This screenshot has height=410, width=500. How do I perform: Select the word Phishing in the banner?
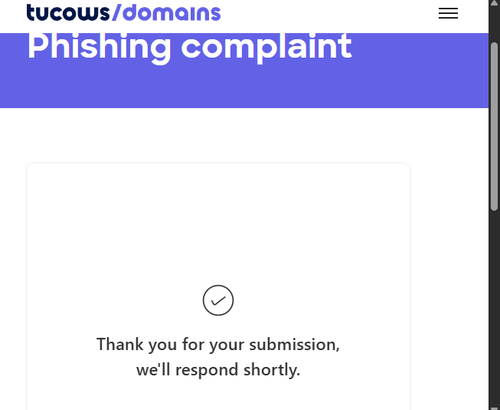point(99,47)
